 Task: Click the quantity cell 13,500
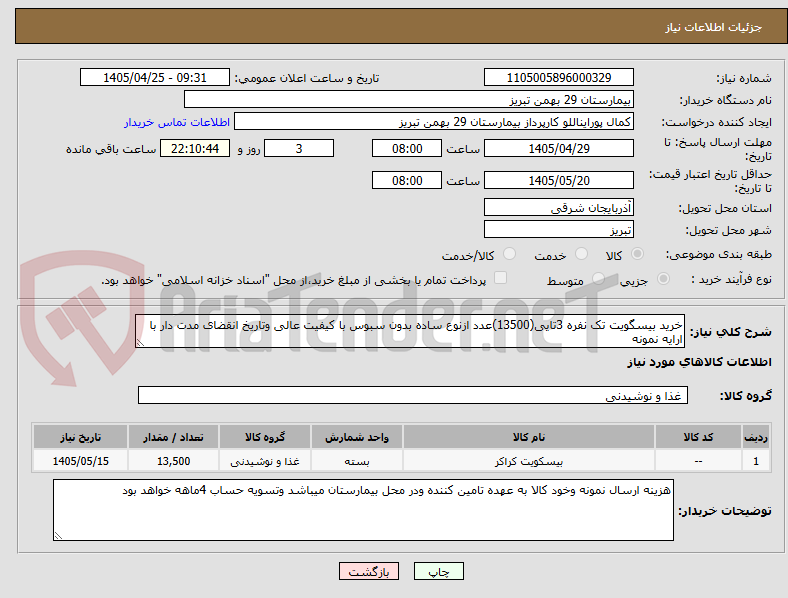173,461
